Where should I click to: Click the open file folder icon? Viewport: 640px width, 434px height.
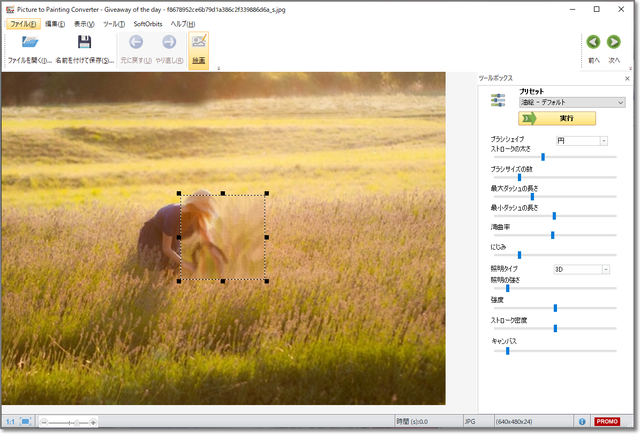point(30,42)
